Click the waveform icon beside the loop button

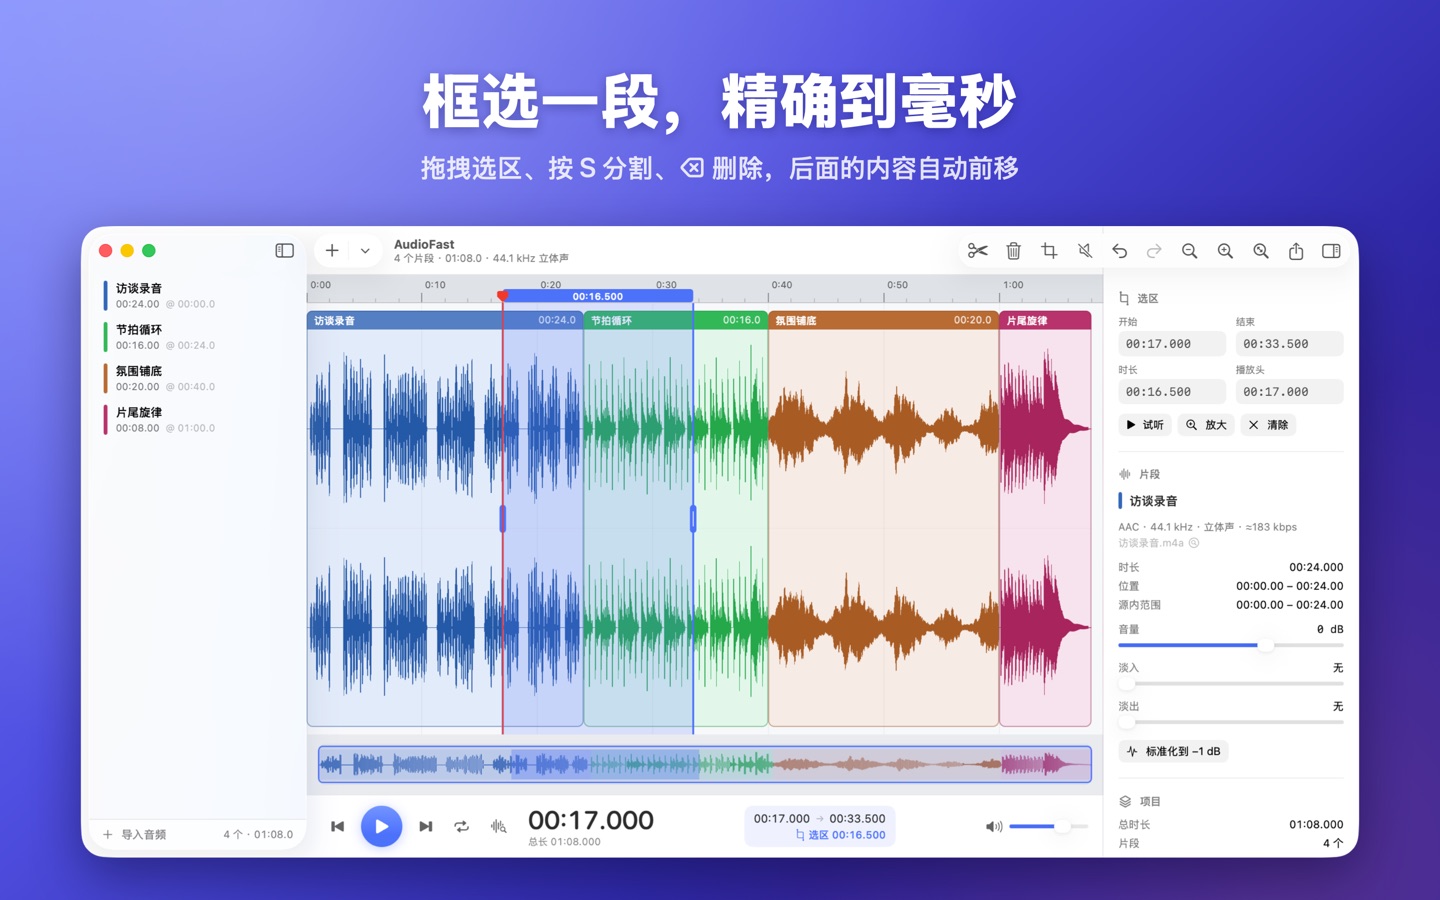pos(498,826)
